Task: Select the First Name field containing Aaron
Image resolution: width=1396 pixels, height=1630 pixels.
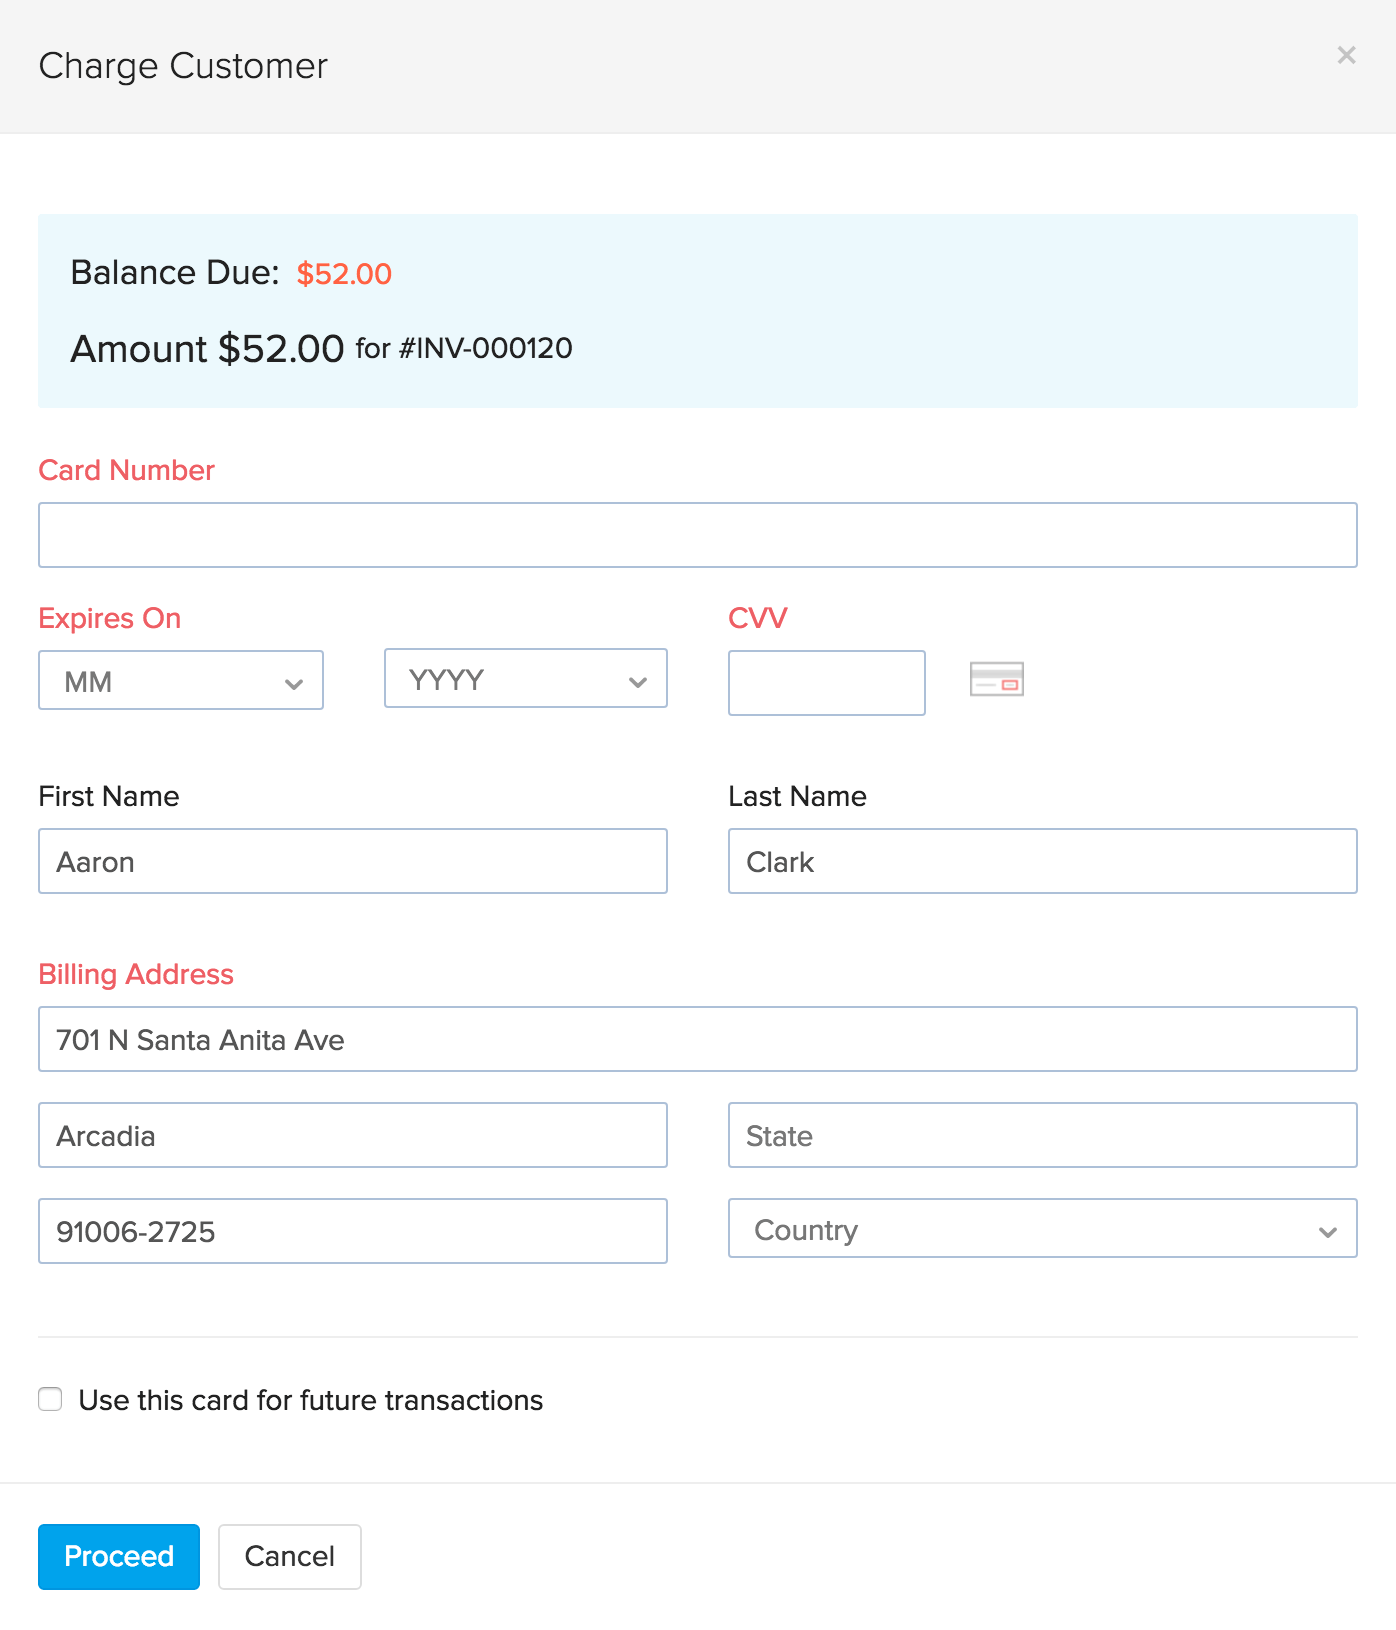Action: point(352,861)
